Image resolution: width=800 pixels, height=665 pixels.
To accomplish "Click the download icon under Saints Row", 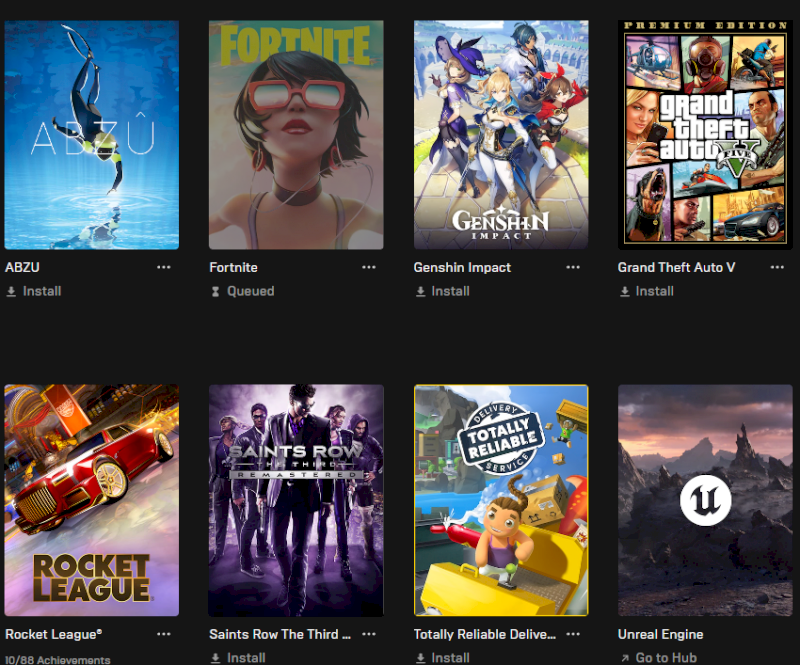I will 216,658.
